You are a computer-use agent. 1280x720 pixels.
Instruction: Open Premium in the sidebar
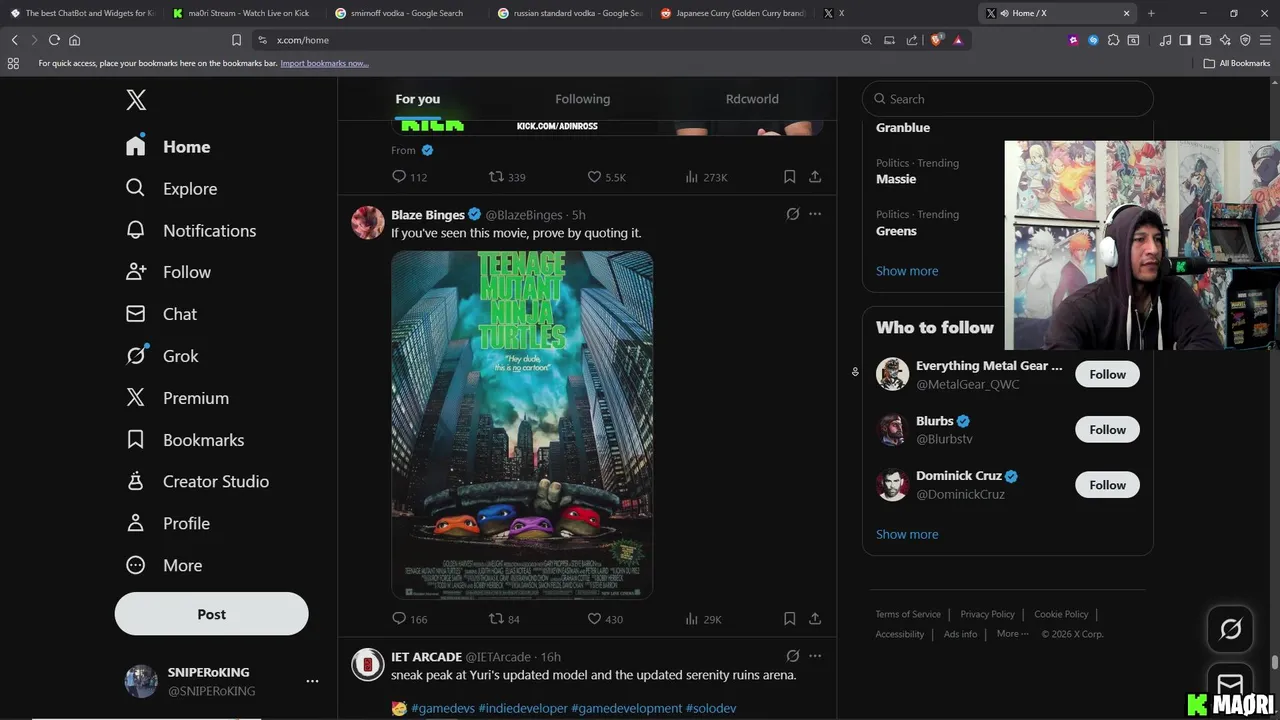click(177, 398)
